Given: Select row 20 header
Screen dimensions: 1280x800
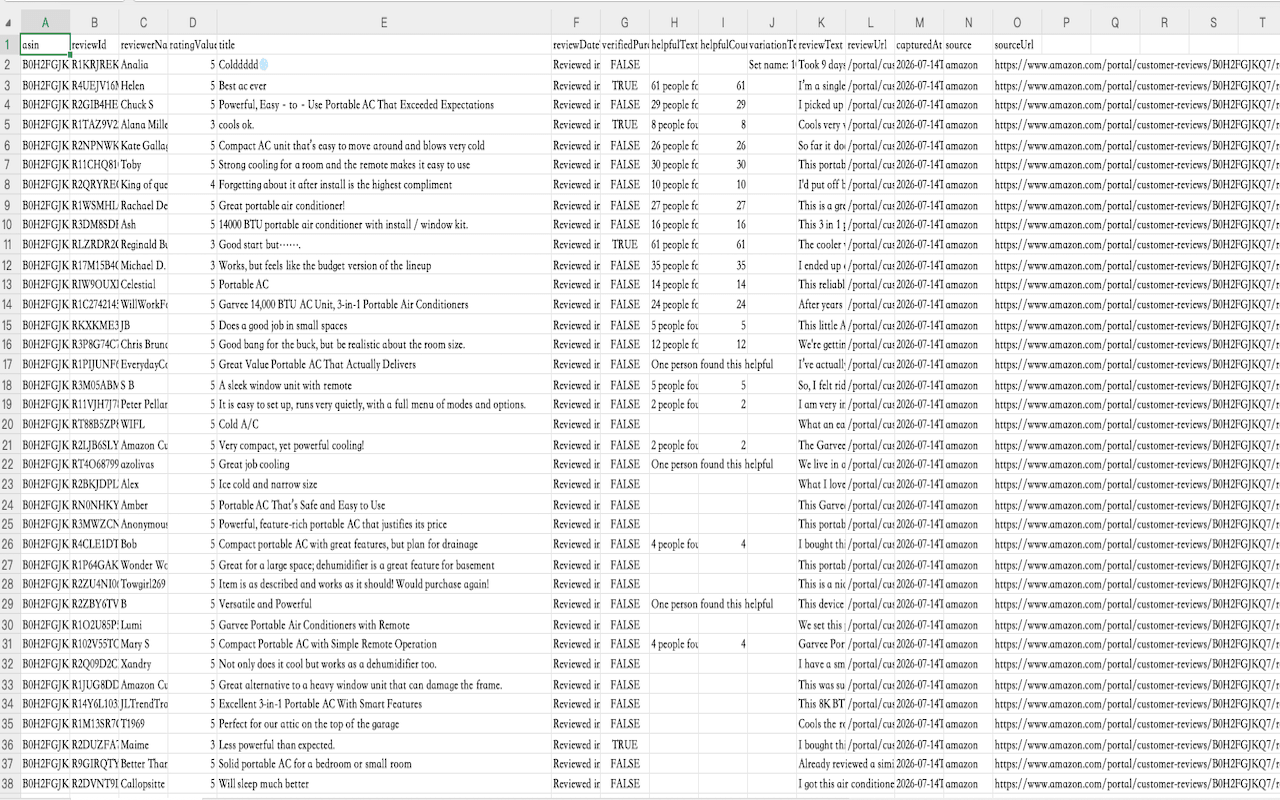Looking at the screenshot, I should 9,424.
